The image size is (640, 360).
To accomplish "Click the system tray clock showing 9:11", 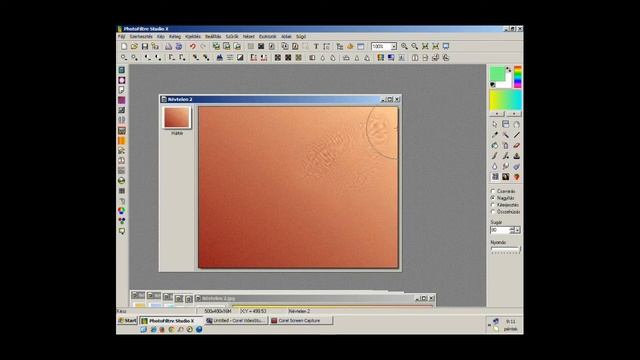I will (511, 322).
